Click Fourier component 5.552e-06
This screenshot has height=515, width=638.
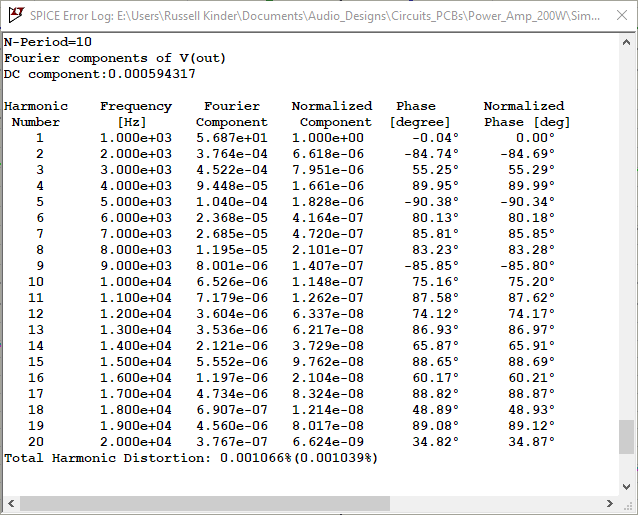pos(232,362)
